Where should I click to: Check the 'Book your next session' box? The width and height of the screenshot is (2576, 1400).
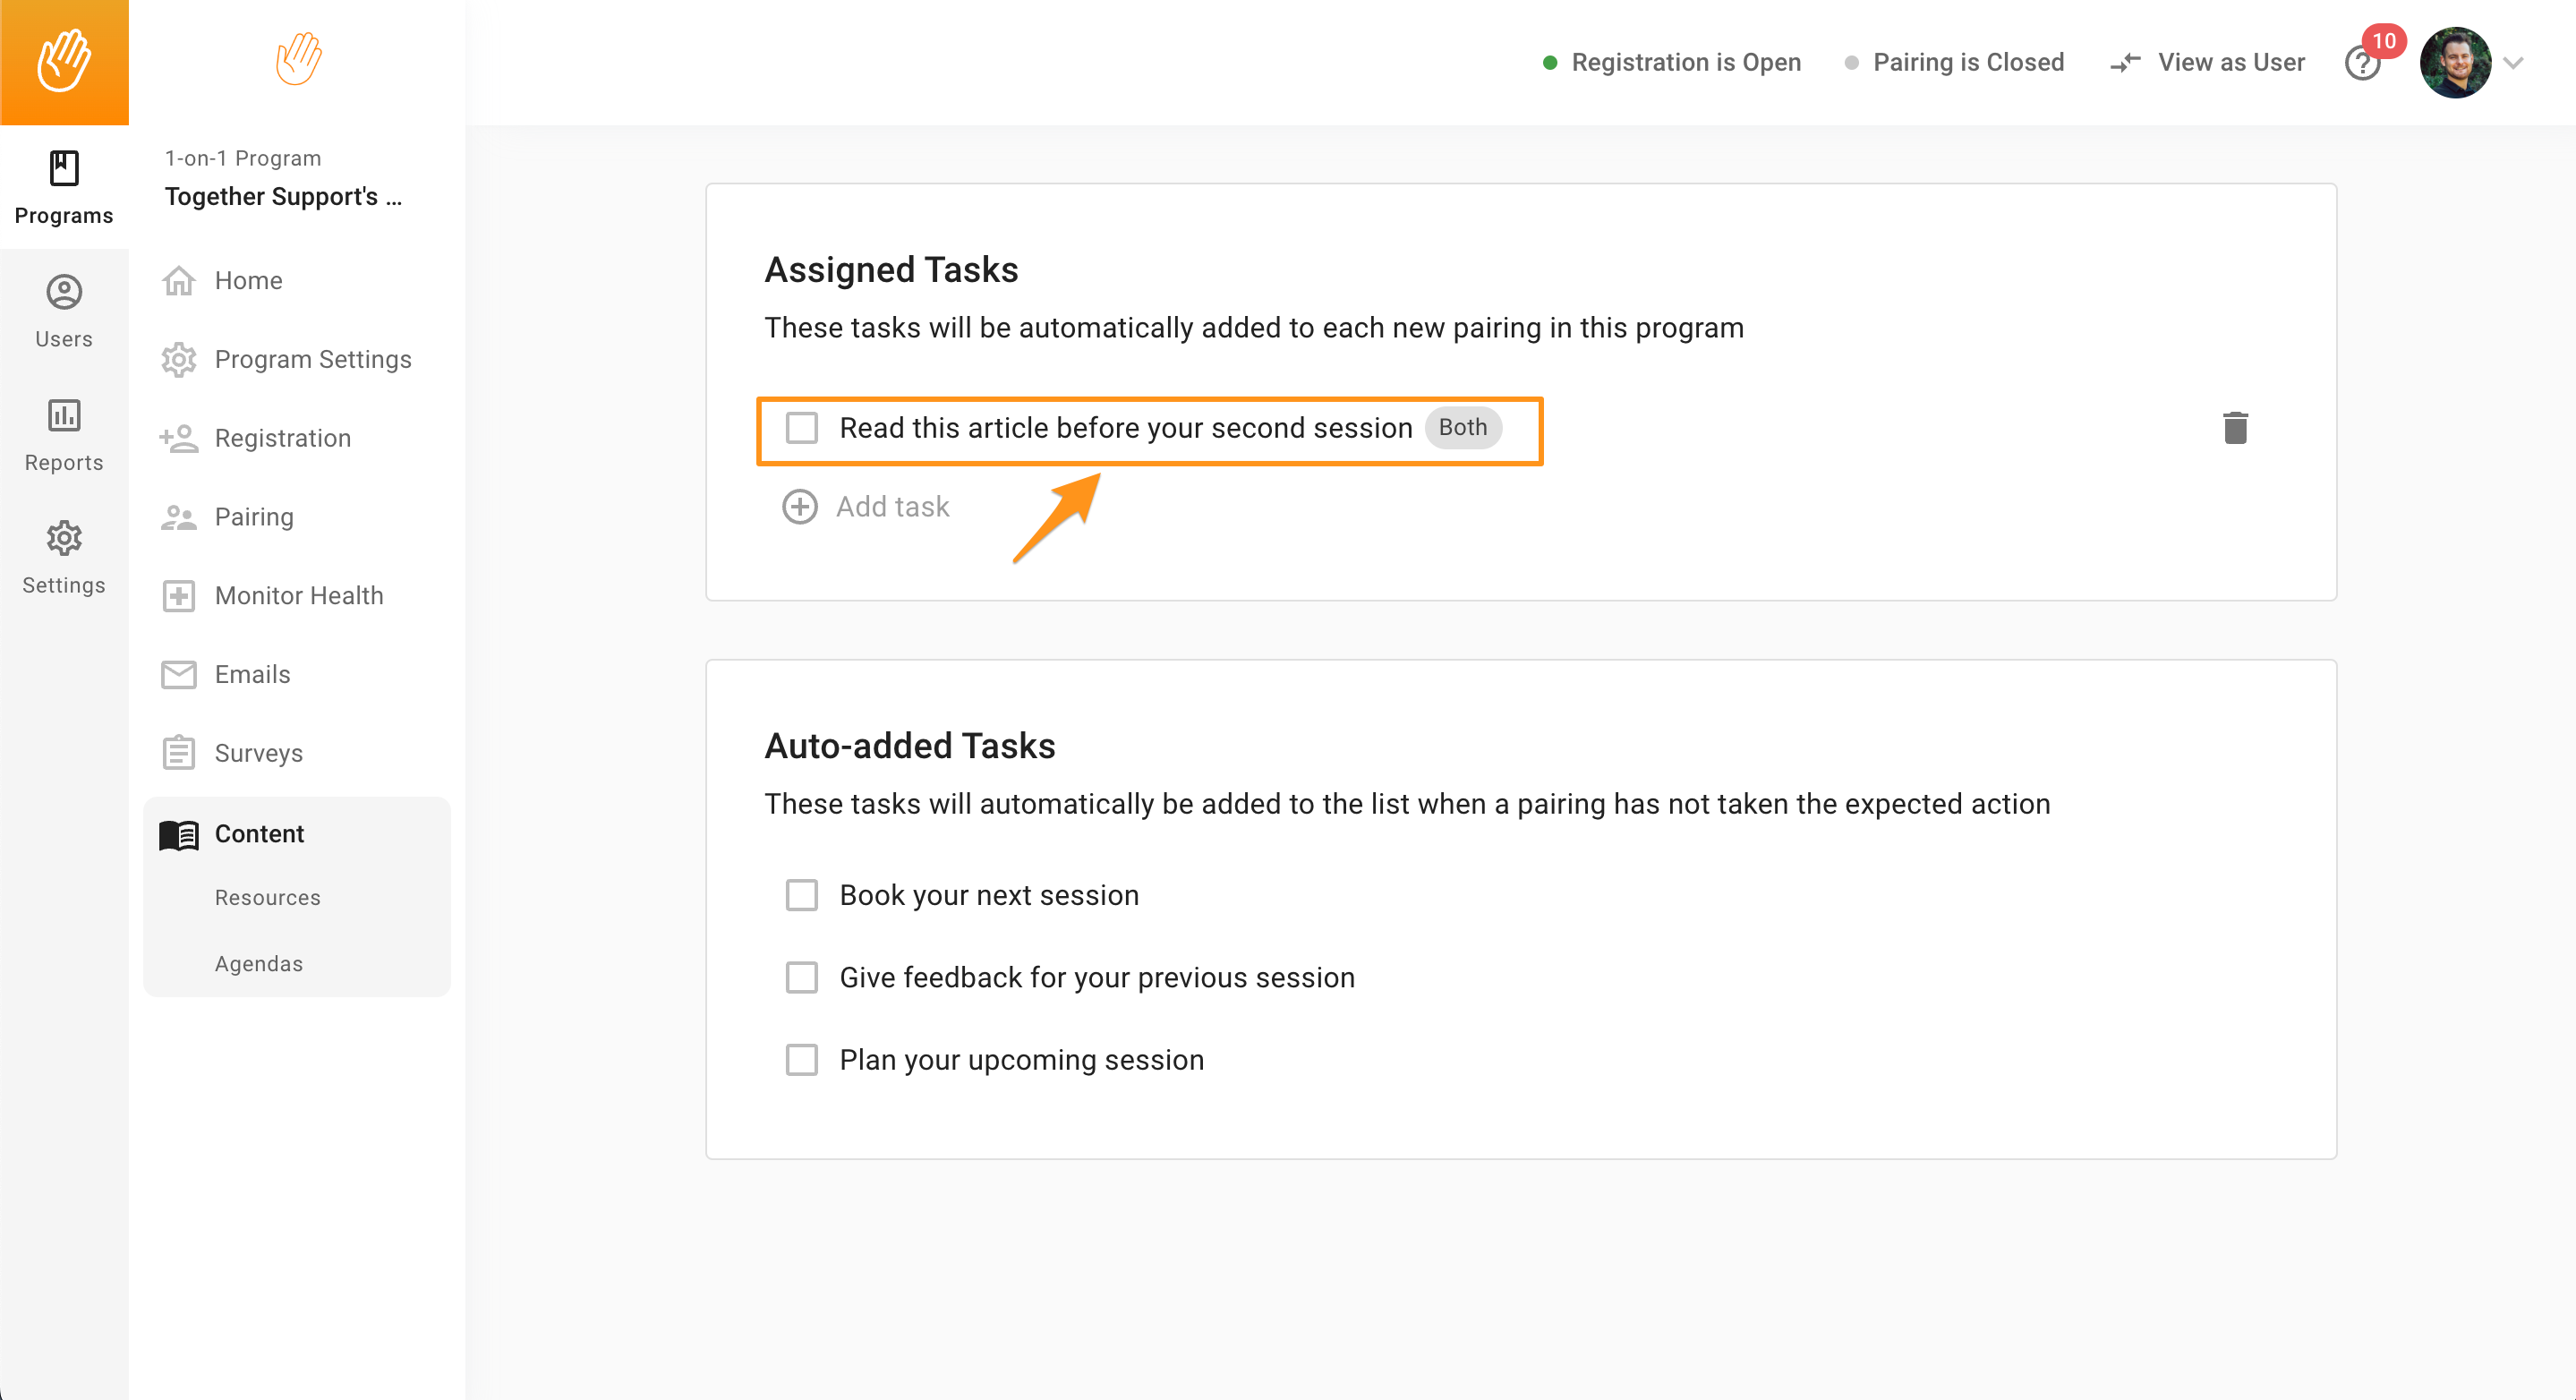click(801, 895)
